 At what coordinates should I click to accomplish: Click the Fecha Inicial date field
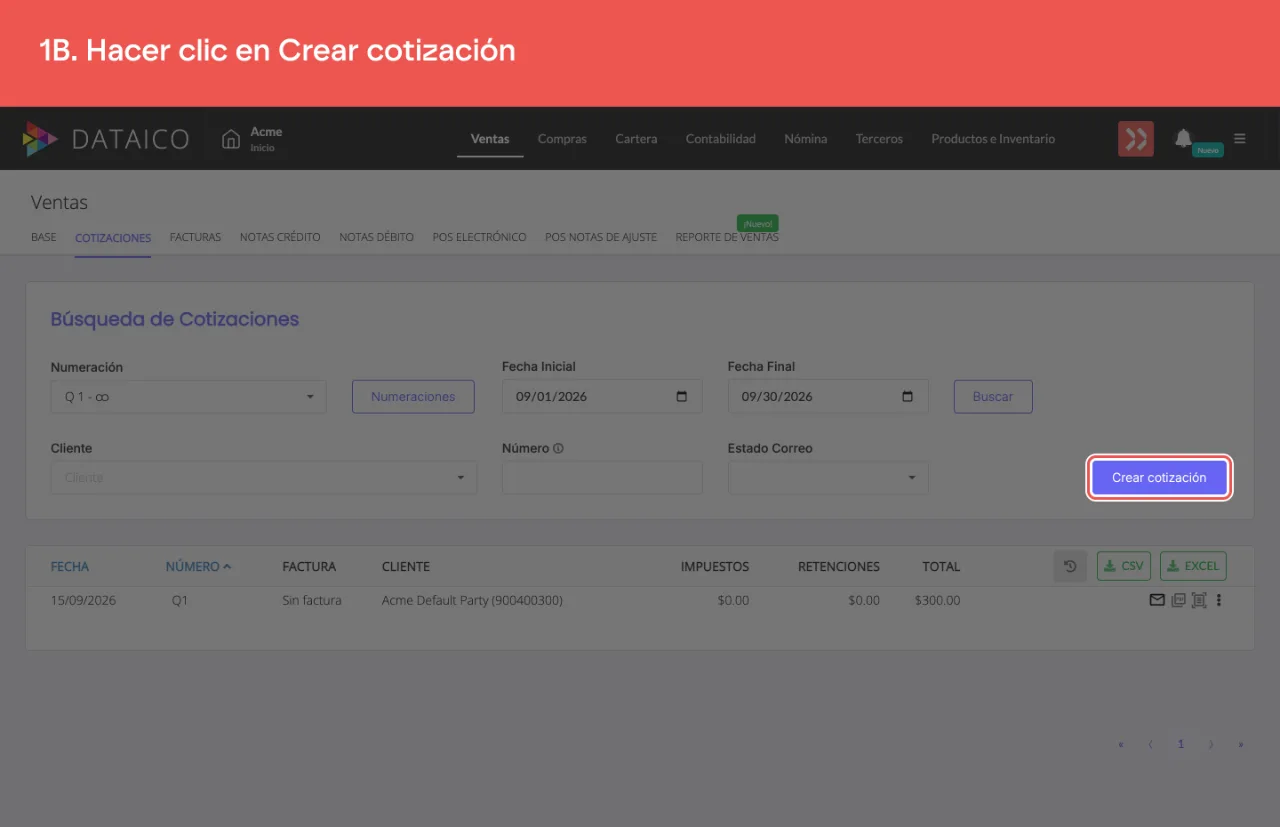coord(602,397)
